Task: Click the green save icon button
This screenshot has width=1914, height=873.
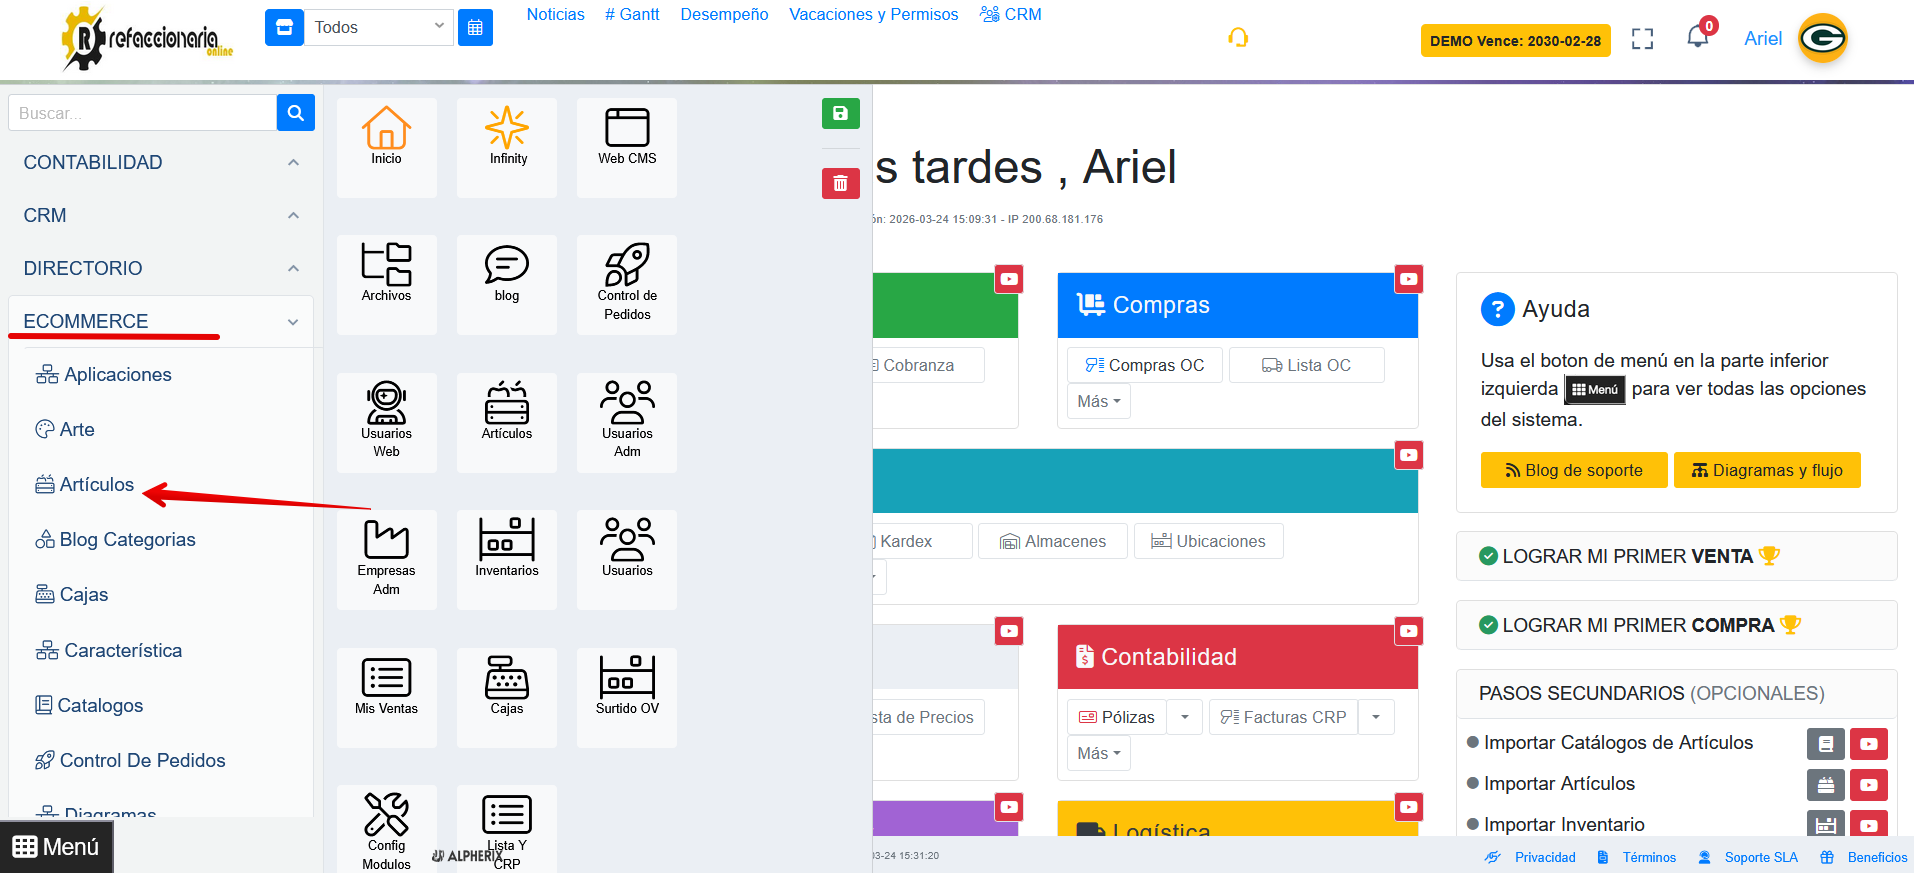Action: [x=840, y=114]
